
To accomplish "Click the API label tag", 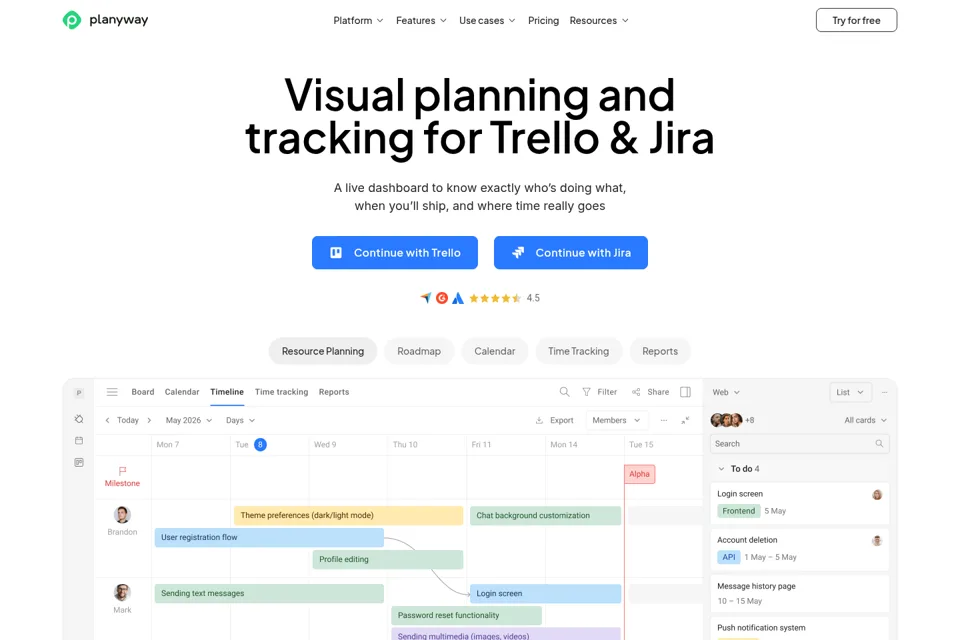I will [729, 557].
